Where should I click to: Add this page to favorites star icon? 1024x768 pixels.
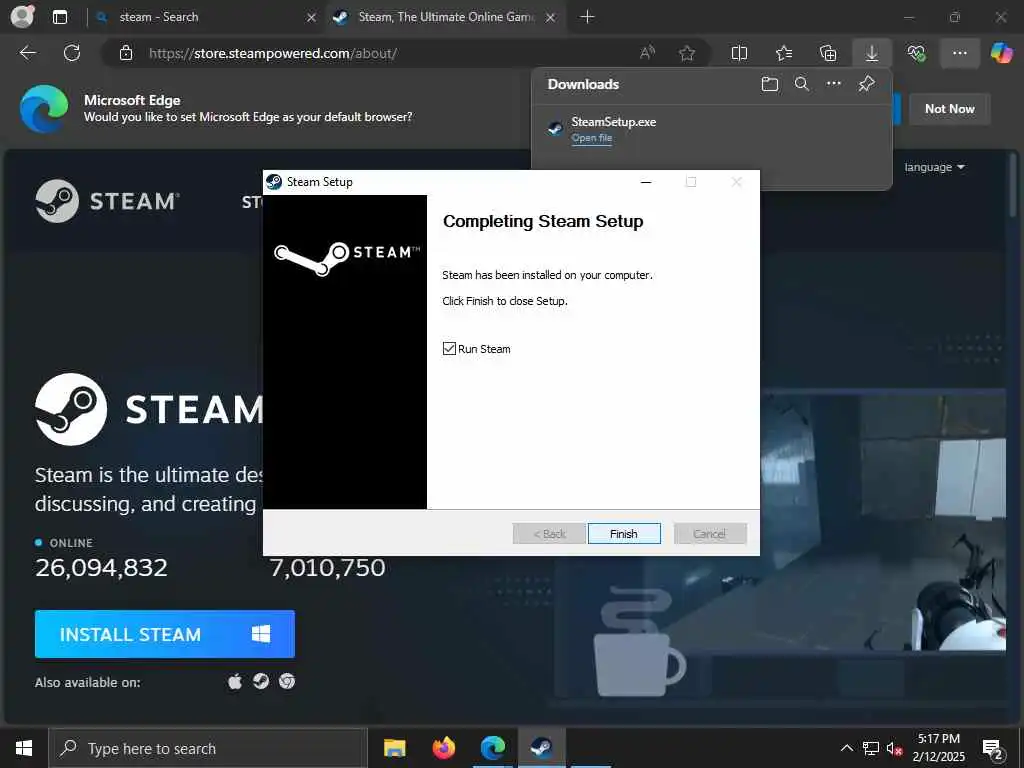coord(687,53)
